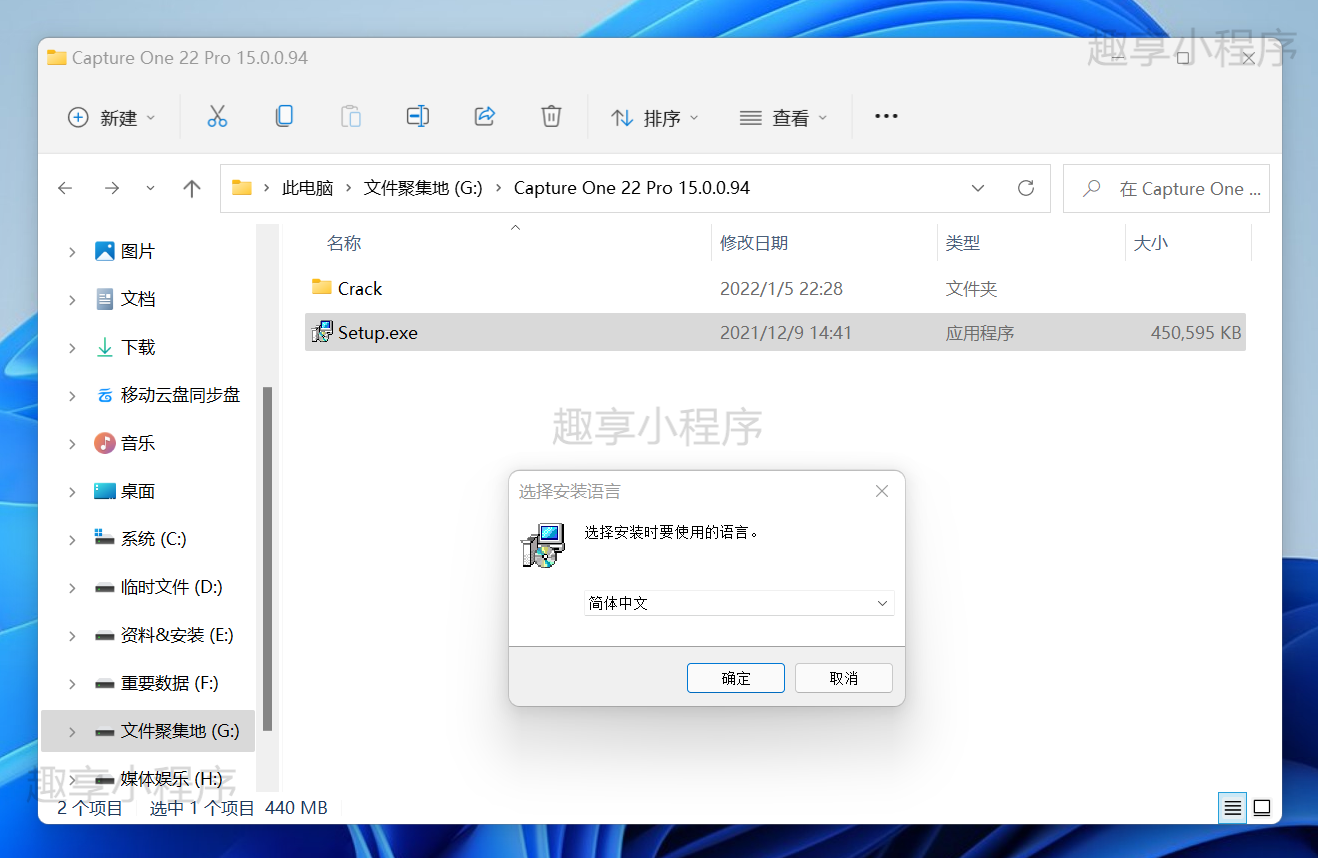The image size is (1318, 858).
Task: Click the Delete trash can icon
Action: pos(551,117)
